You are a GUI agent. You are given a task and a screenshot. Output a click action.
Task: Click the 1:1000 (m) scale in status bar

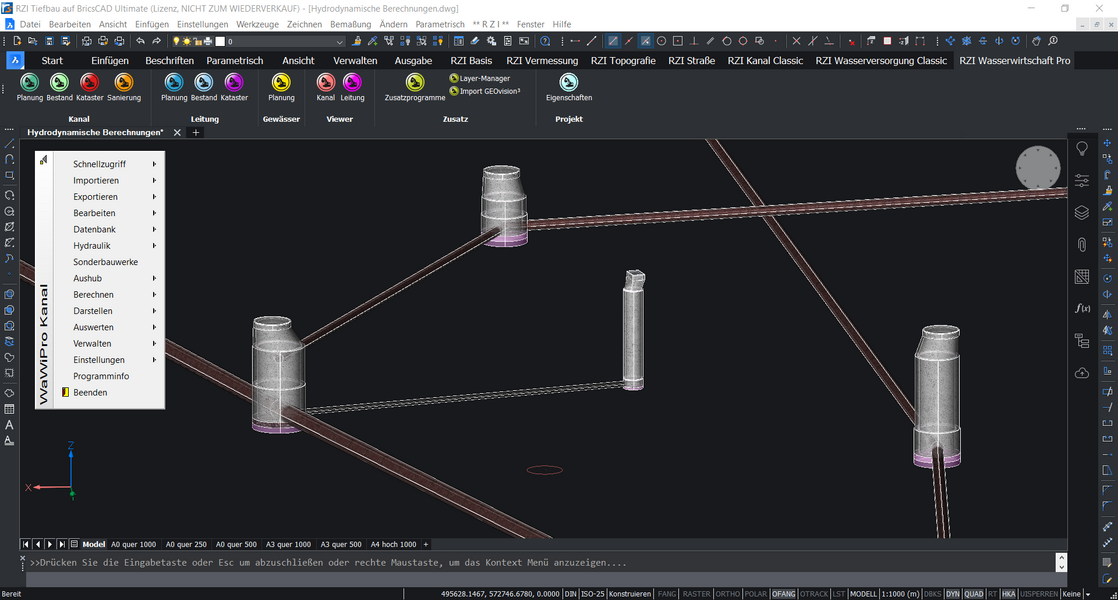900,594
